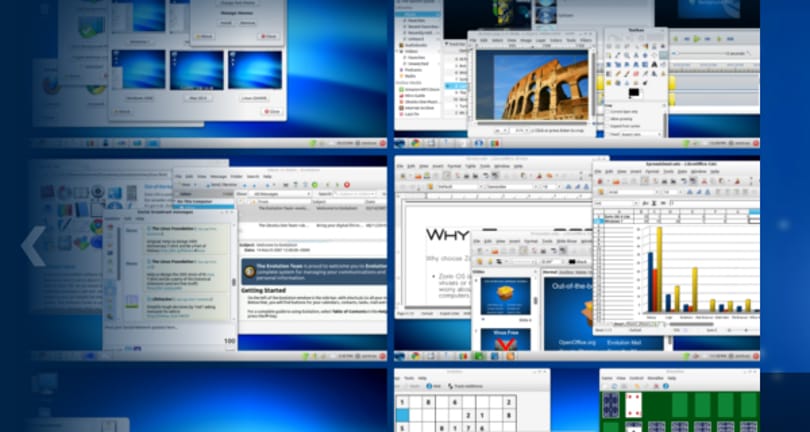Viewport: 810px width, 432px height.
Task: Open the Klondike menu in Solitaire
Action: point(655,378)
